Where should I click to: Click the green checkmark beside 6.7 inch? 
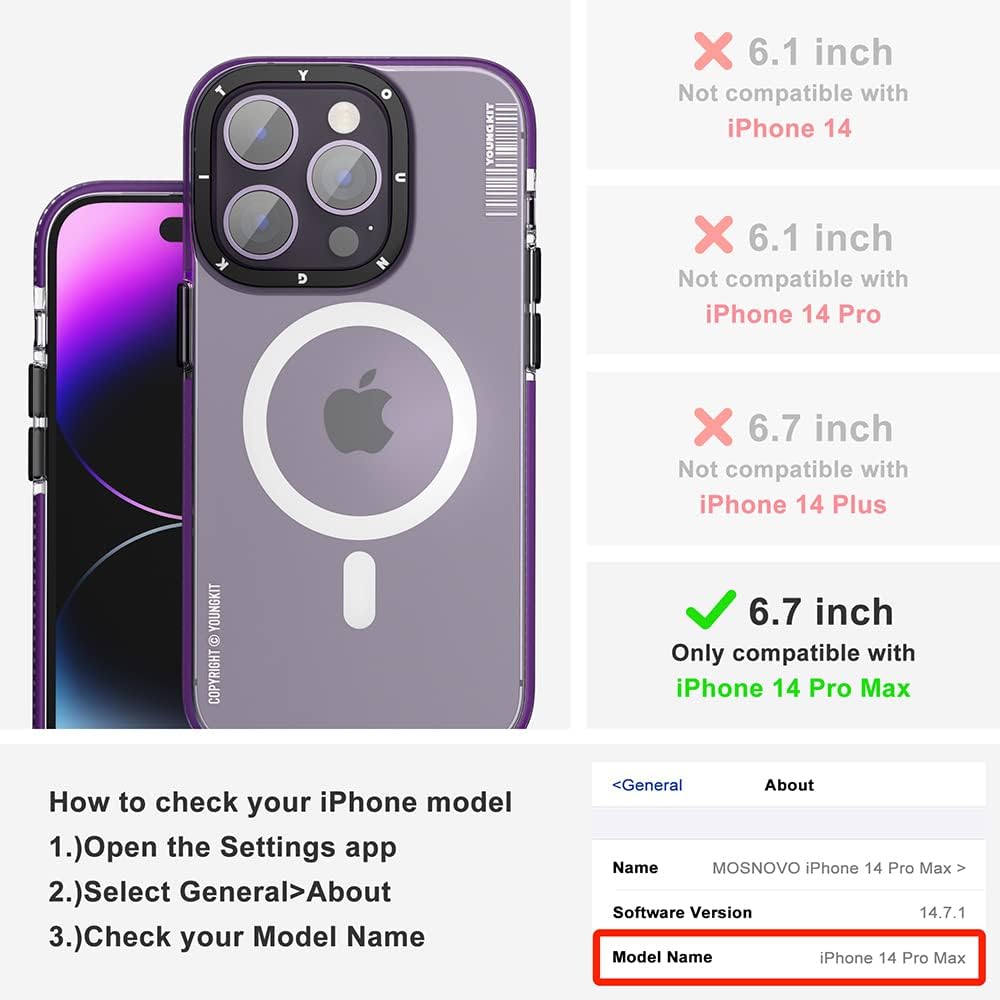point(710,610)
